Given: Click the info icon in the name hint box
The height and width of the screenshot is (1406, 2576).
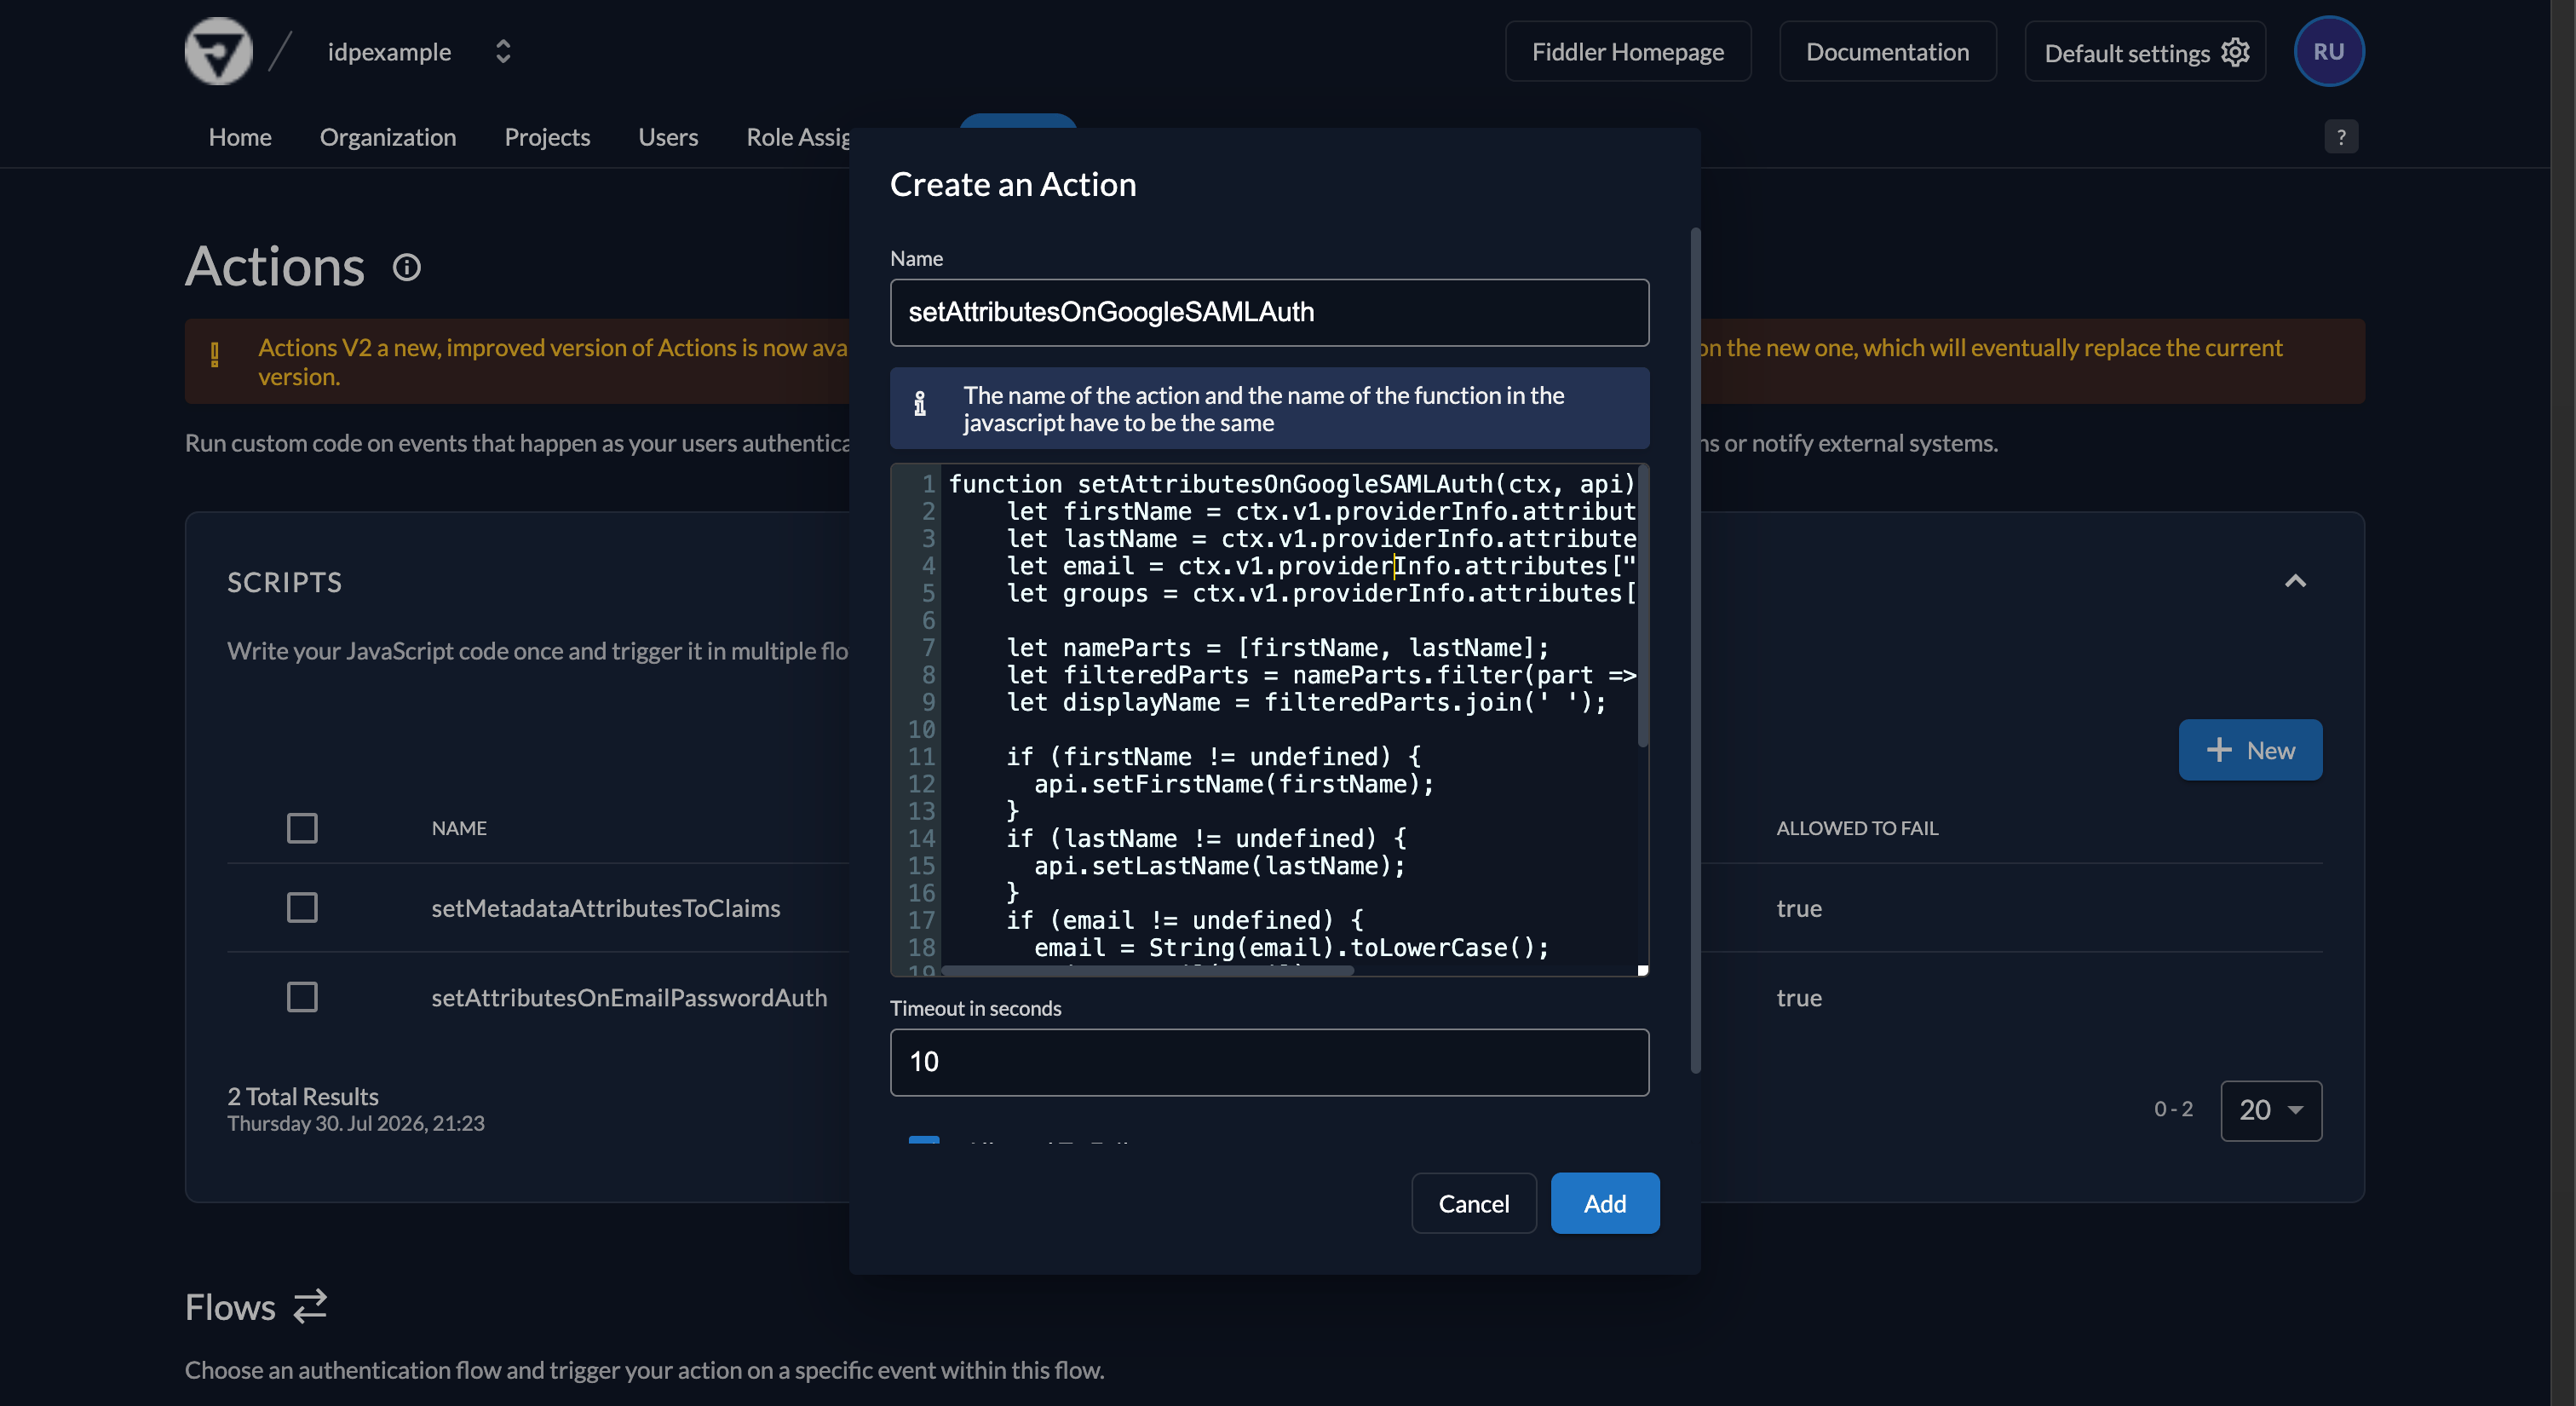Looking at the screenshot, I should pos(920,403).
